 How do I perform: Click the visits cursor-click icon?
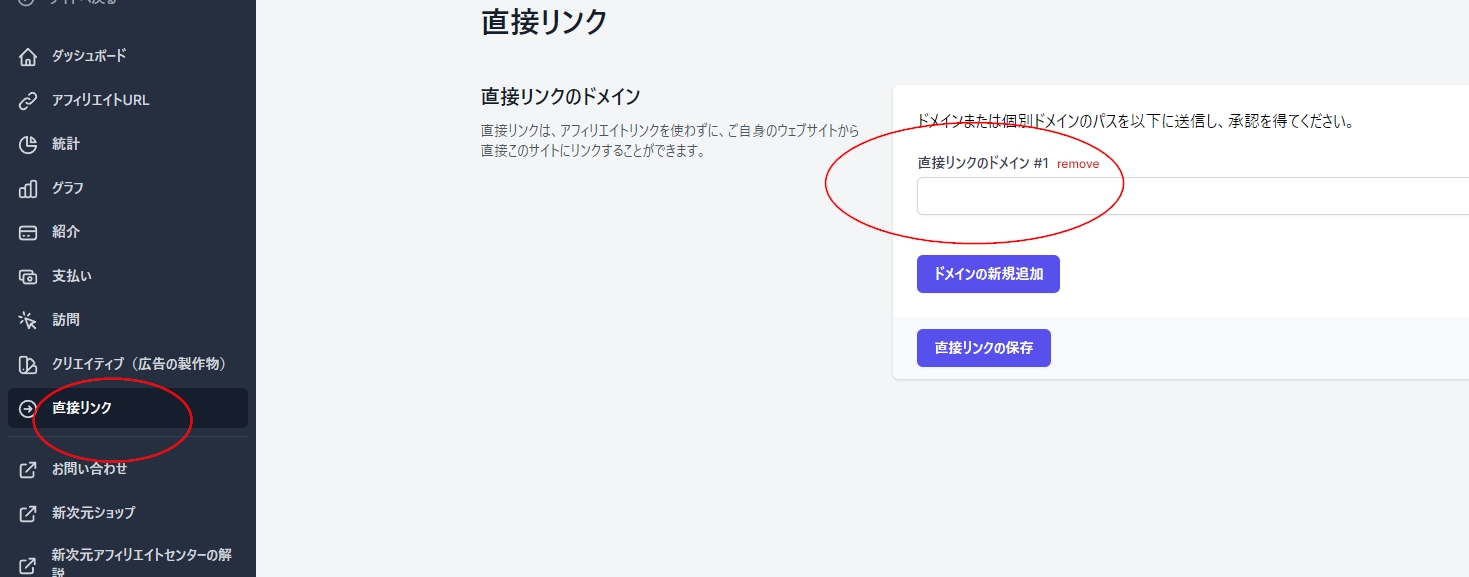(x=28, y=320)
